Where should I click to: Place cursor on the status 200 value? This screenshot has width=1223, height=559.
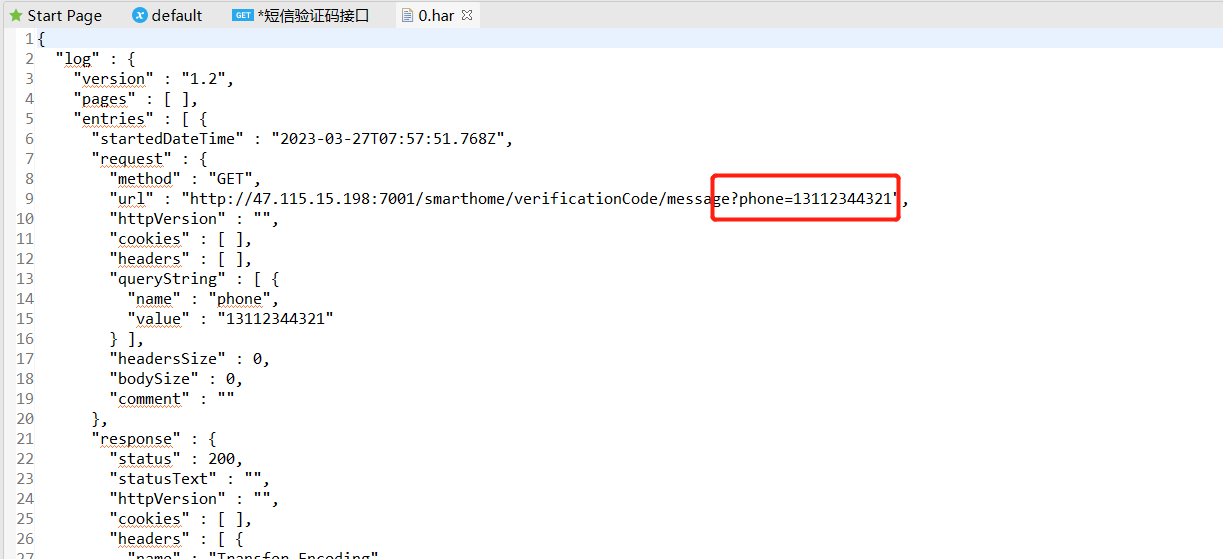pos(222,459)
